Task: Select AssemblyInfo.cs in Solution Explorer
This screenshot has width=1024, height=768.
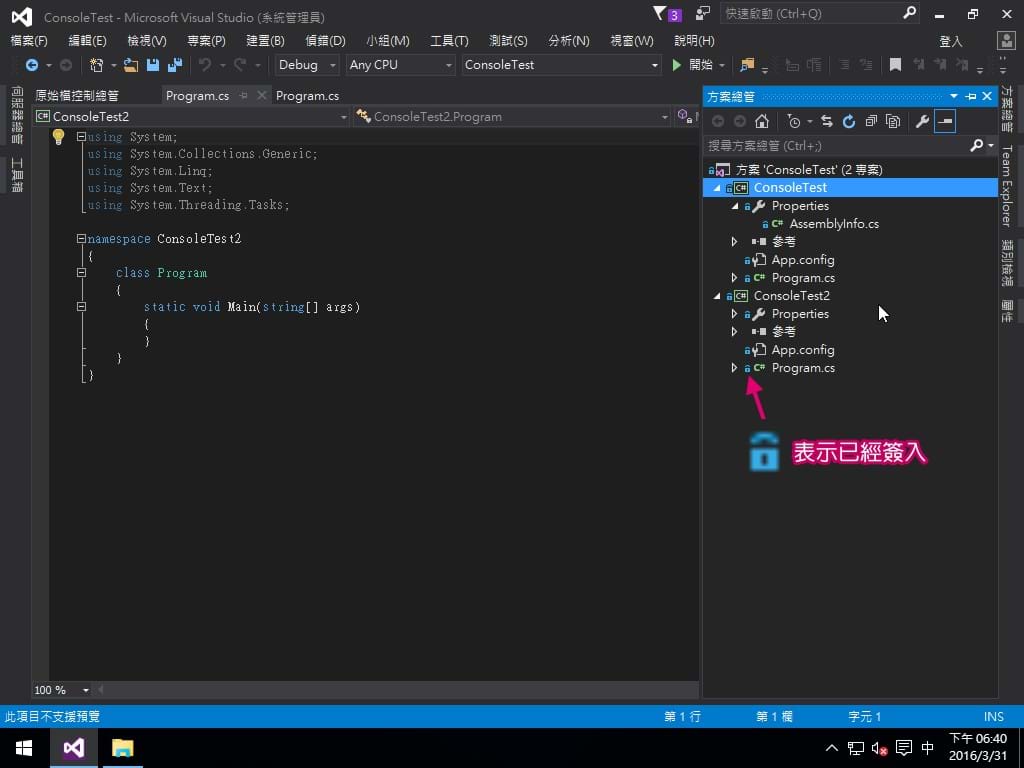Action: (833, 223)
